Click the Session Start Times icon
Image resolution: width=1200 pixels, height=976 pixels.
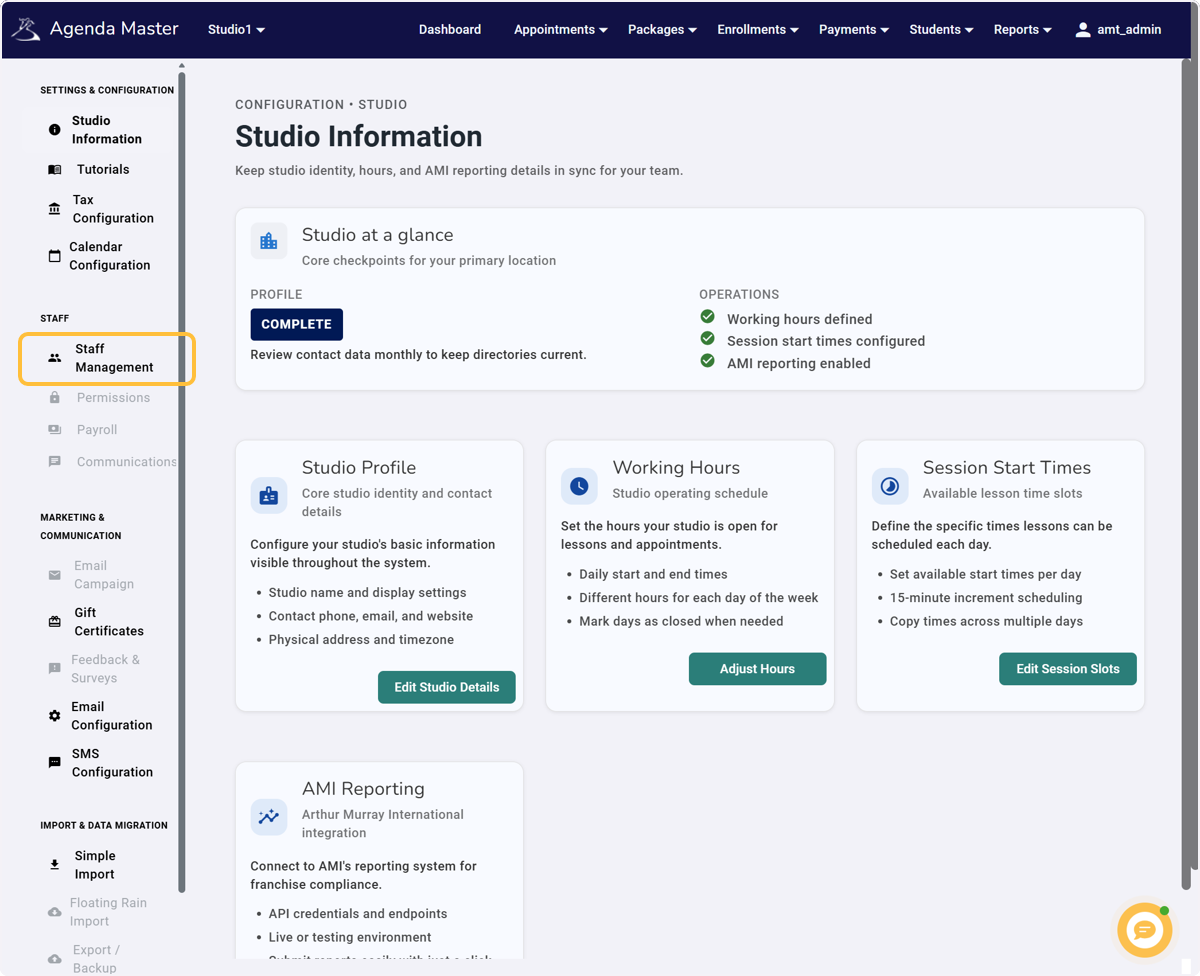890,486
